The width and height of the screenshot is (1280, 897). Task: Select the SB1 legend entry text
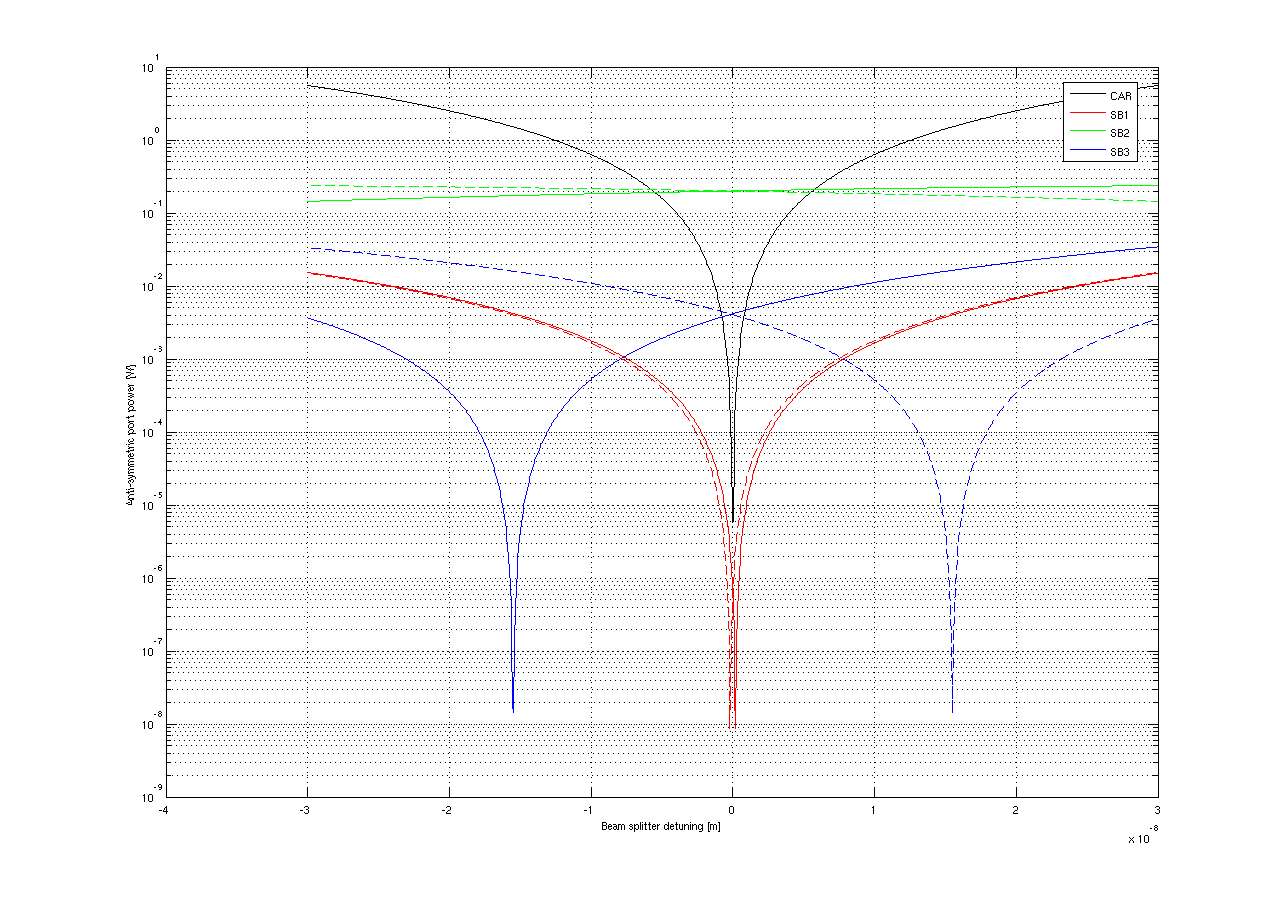[1120, 115]
